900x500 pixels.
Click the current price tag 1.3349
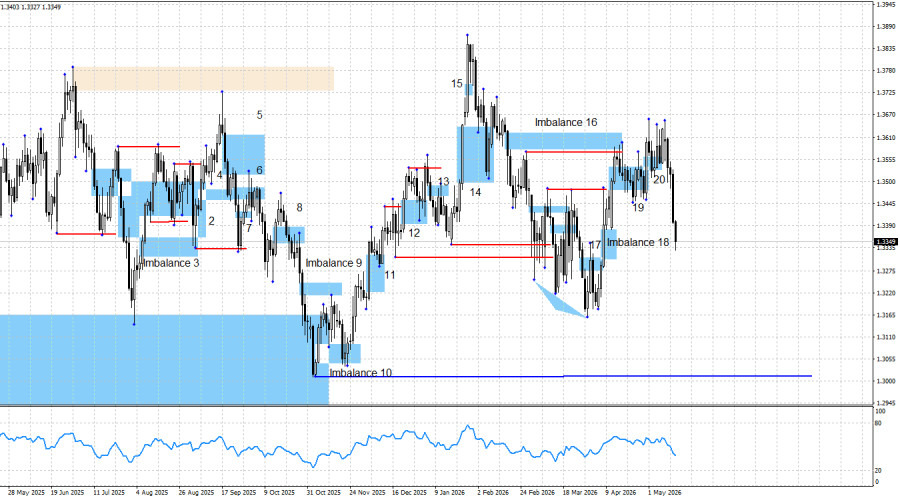coord(885,242)
